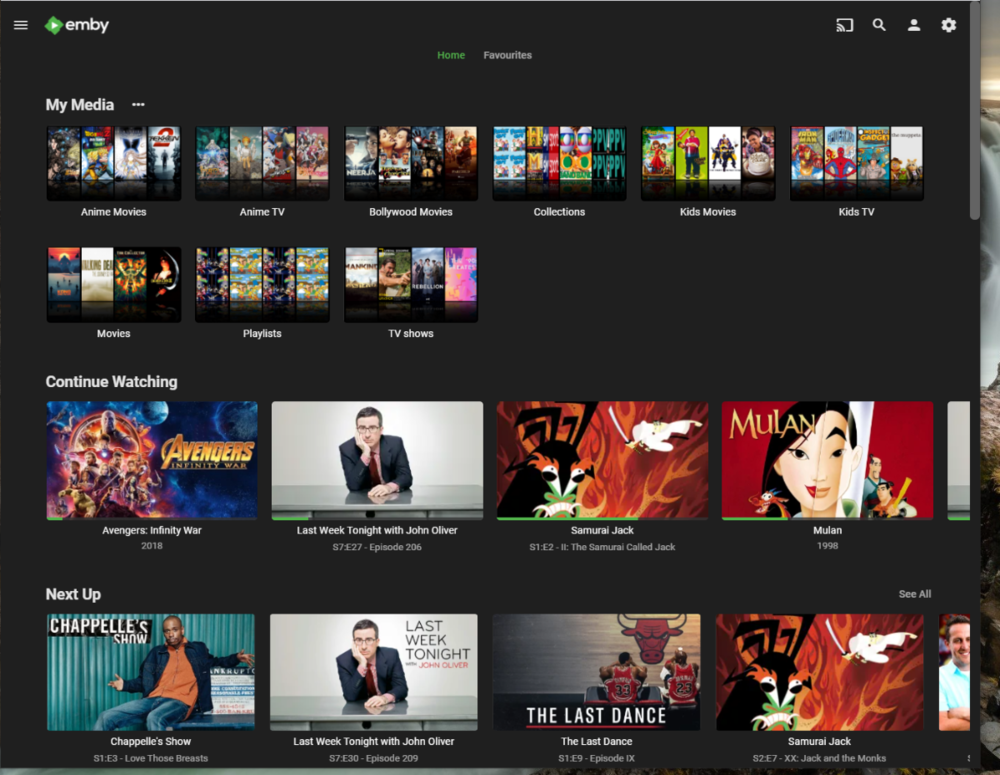
Task: Click 'S7:E30 - Episode 209' text
Action: click(x=374, y=758)
